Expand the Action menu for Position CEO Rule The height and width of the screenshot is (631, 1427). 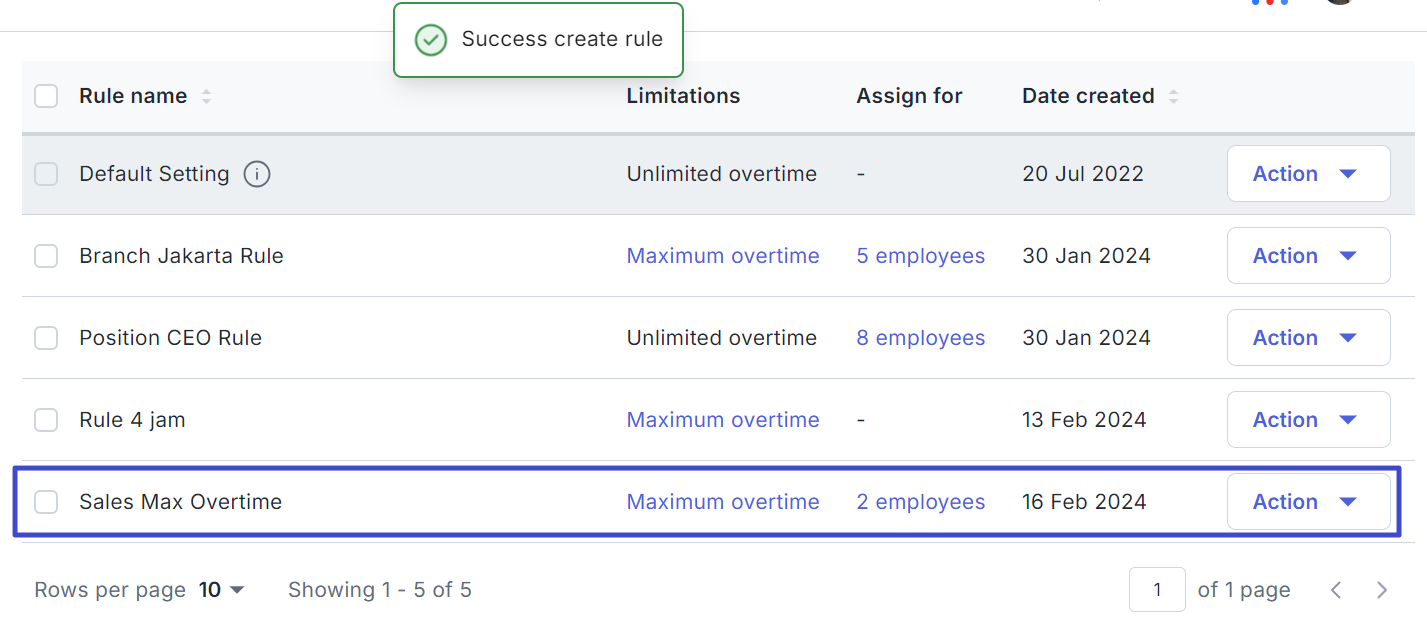pos(1308,338)
